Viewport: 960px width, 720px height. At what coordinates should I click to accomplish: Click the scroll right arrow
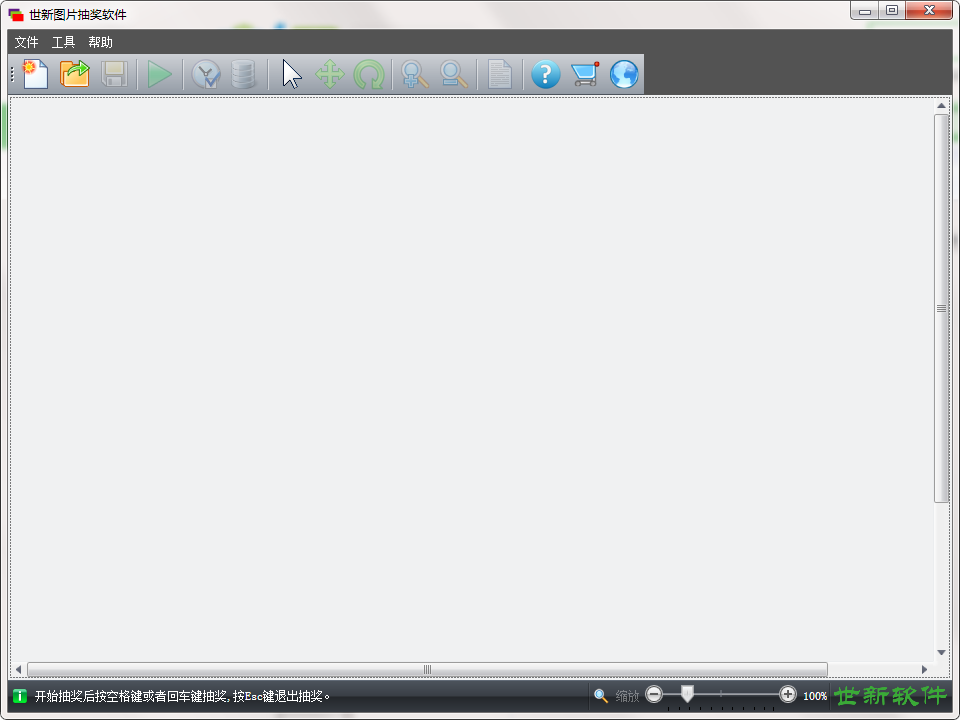click(924, 670)
